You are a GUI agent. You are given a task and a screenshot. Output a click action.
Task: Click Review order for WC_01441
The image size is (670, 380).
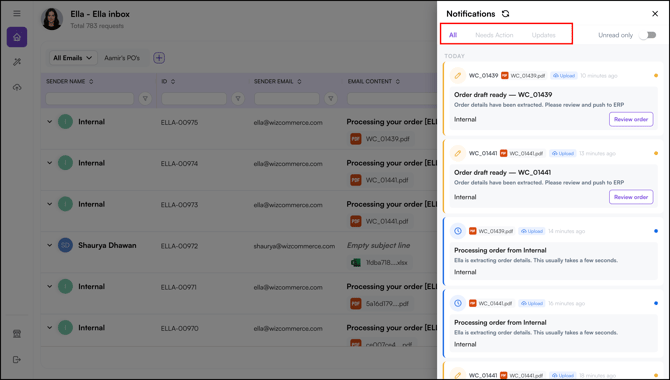pos(631,197)
